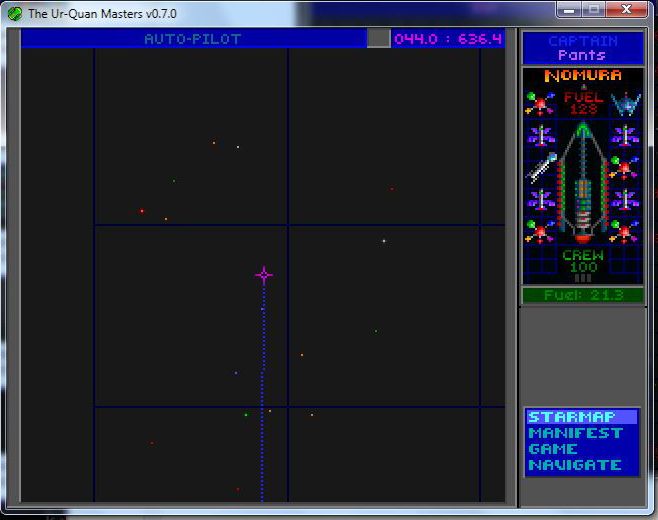Select the NAVIGATE menu option
The height and width of the screenshot is (520, 658).
tap(575, 465)
